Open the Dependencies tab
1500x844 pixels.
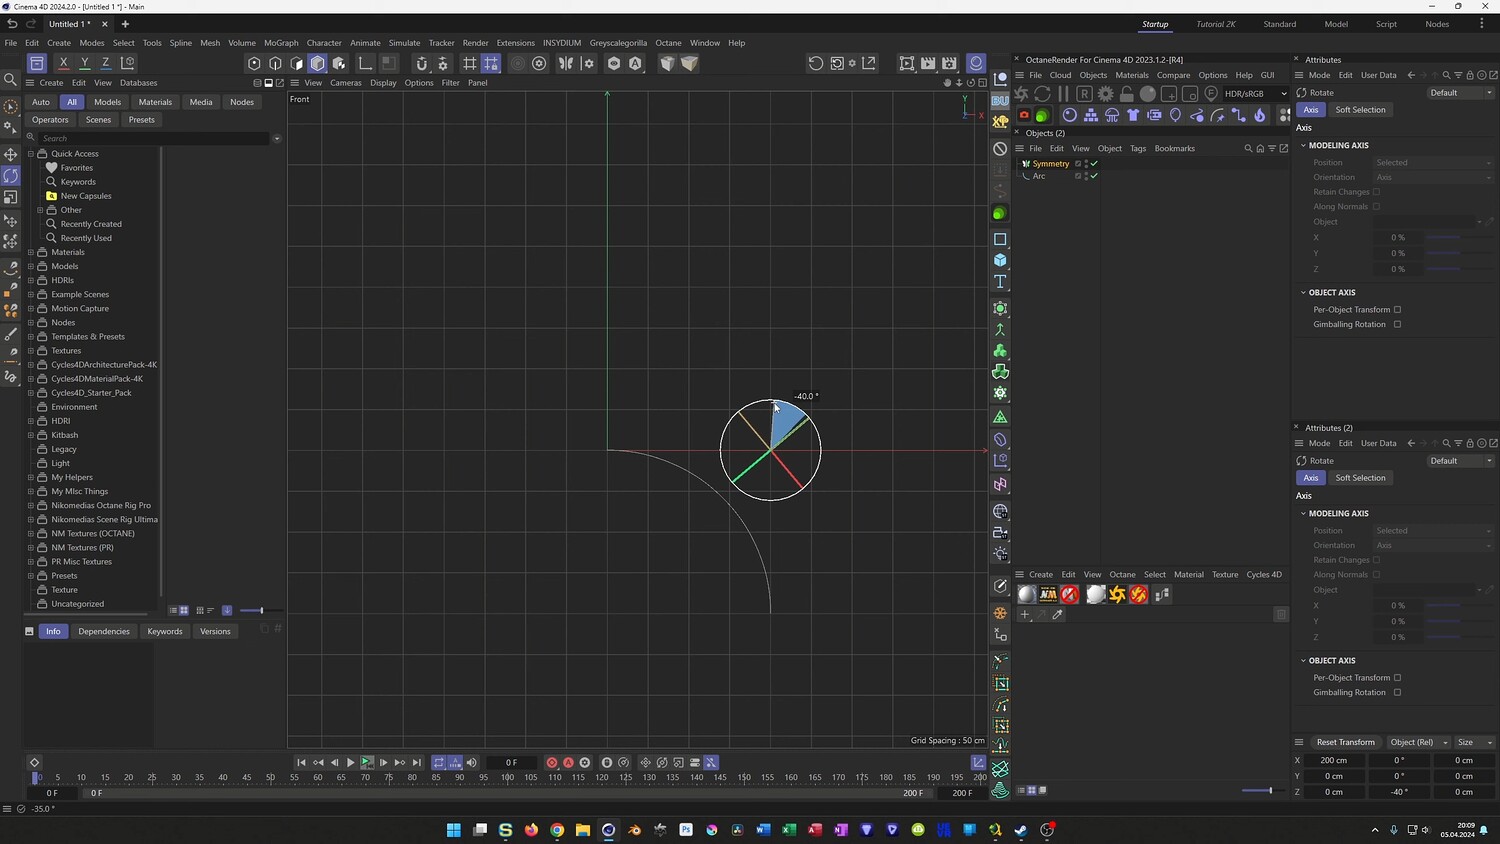(104, 632)
